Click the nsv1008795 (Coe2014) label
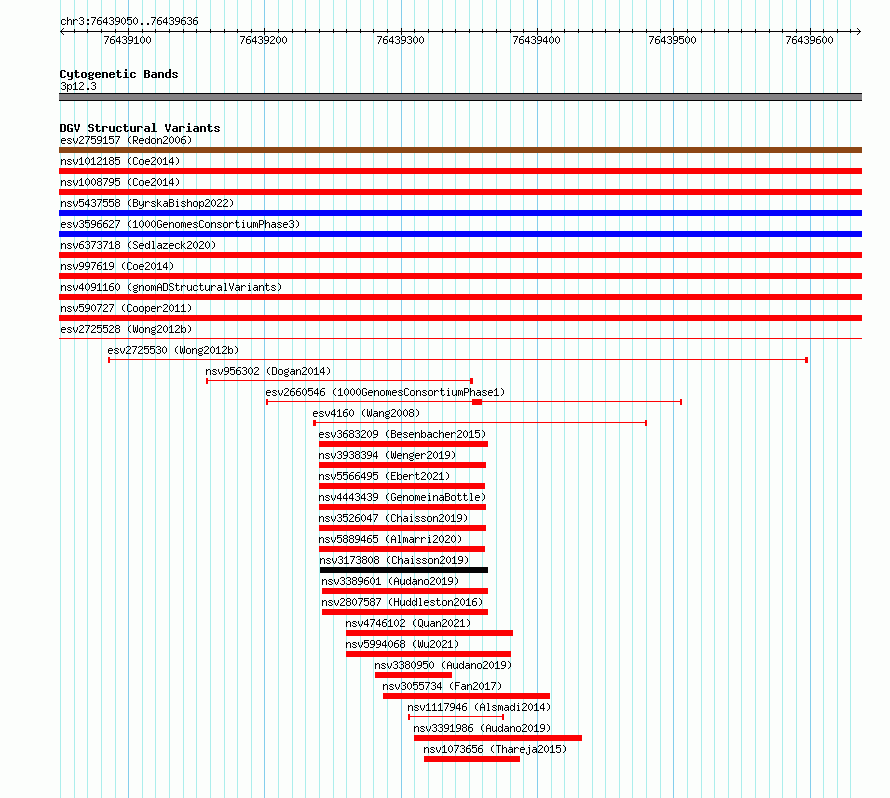890x798 pixels. 120,182
